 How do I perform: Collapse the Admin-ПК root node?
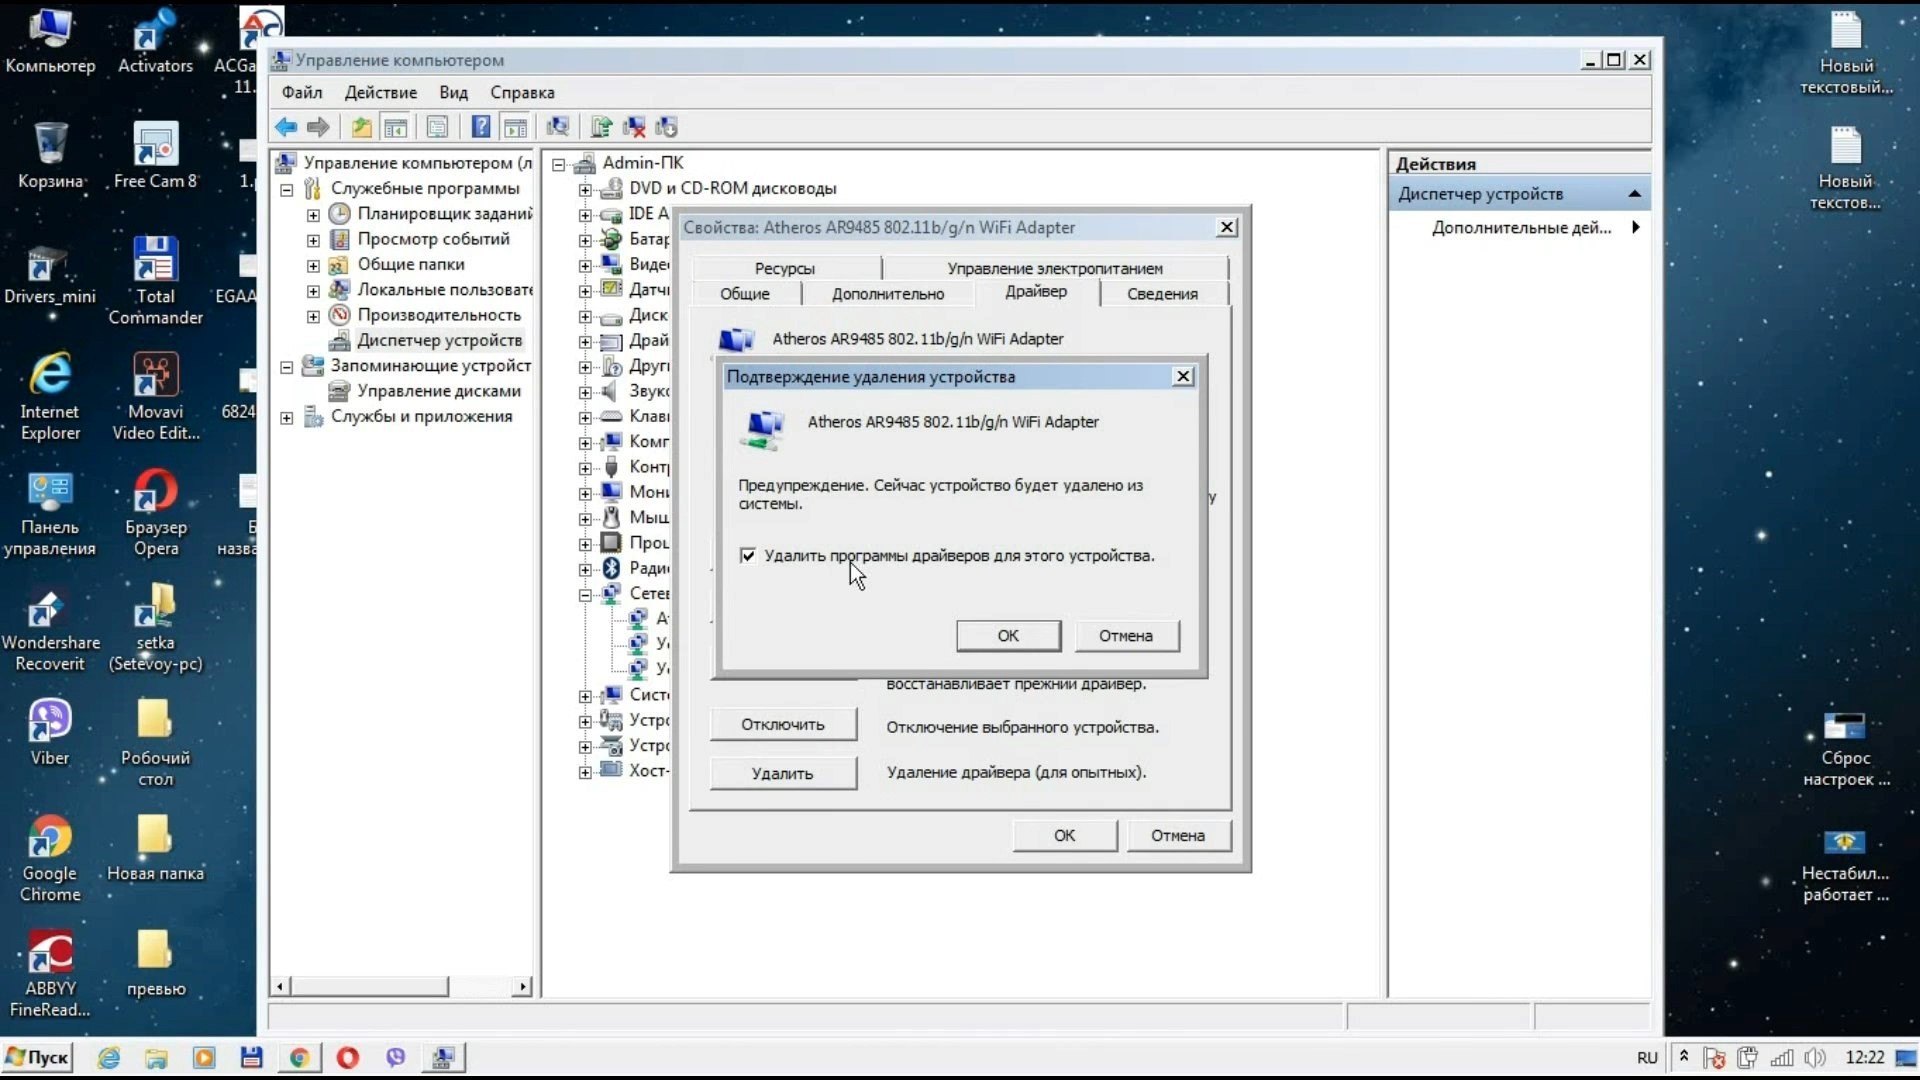pos(559,163)
